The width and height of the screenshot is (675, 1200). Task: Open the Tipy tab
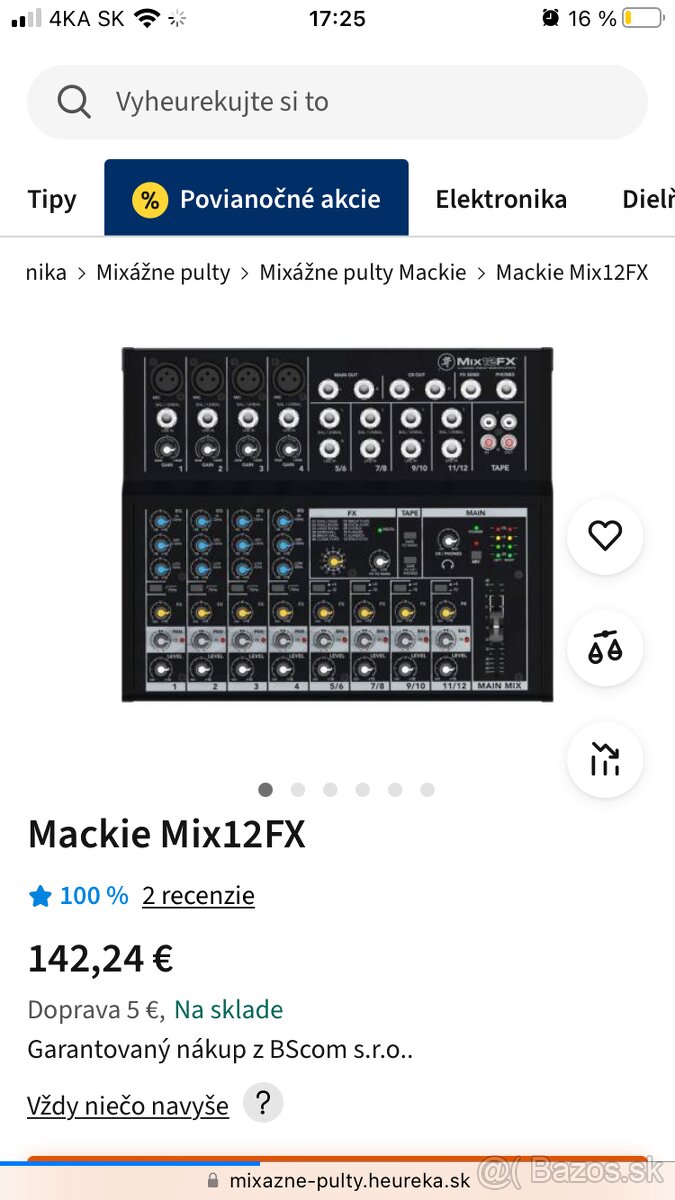(x=52, y=199)
